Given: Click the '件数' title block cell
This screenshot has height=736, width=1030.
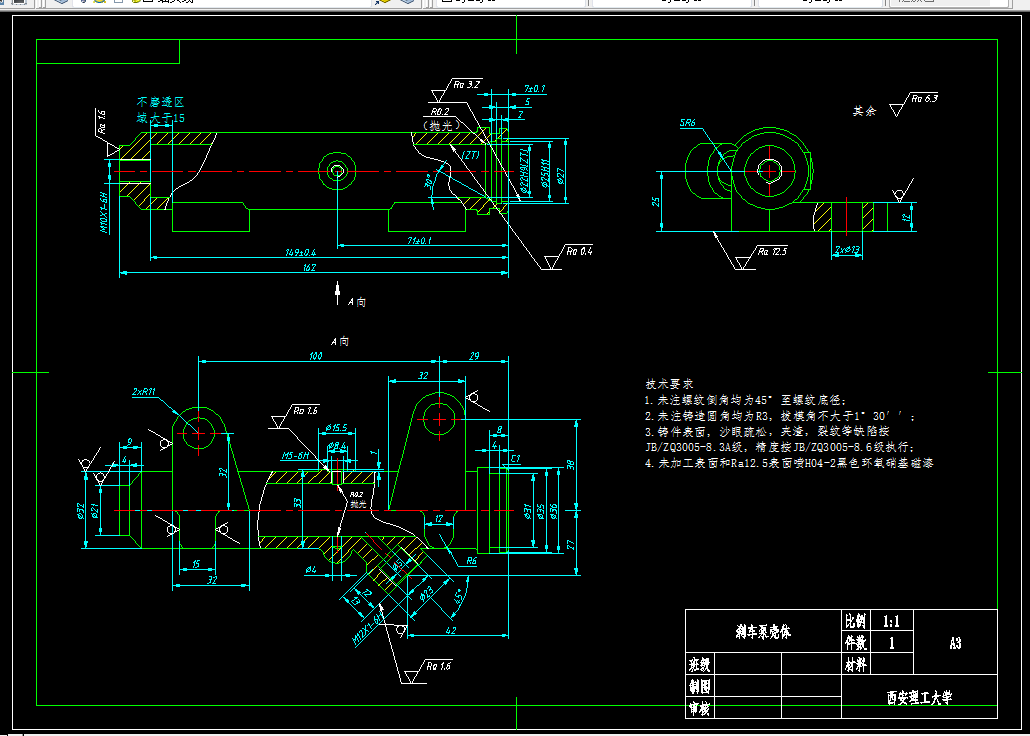Looking at the screenshot, I should [x=856, y=643].
